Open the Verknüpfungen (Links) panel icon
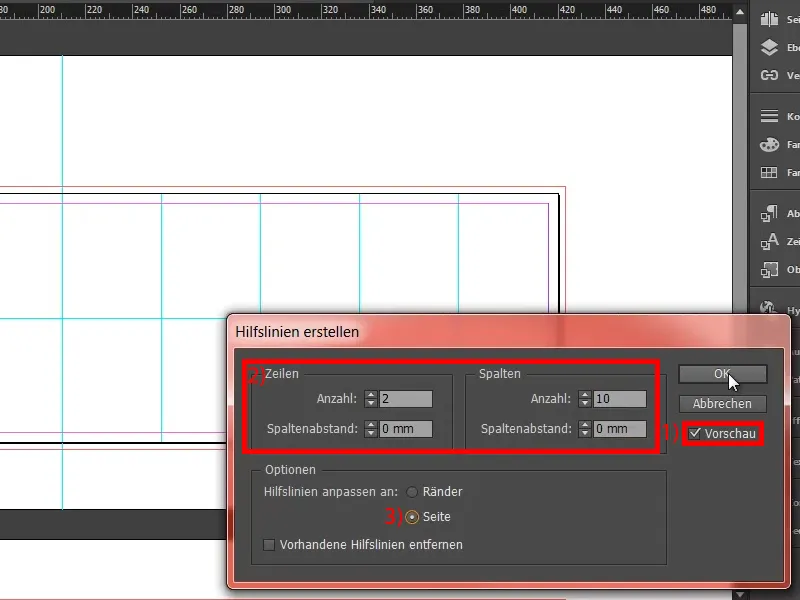800x600 pixels. click(x=769, y=76)
